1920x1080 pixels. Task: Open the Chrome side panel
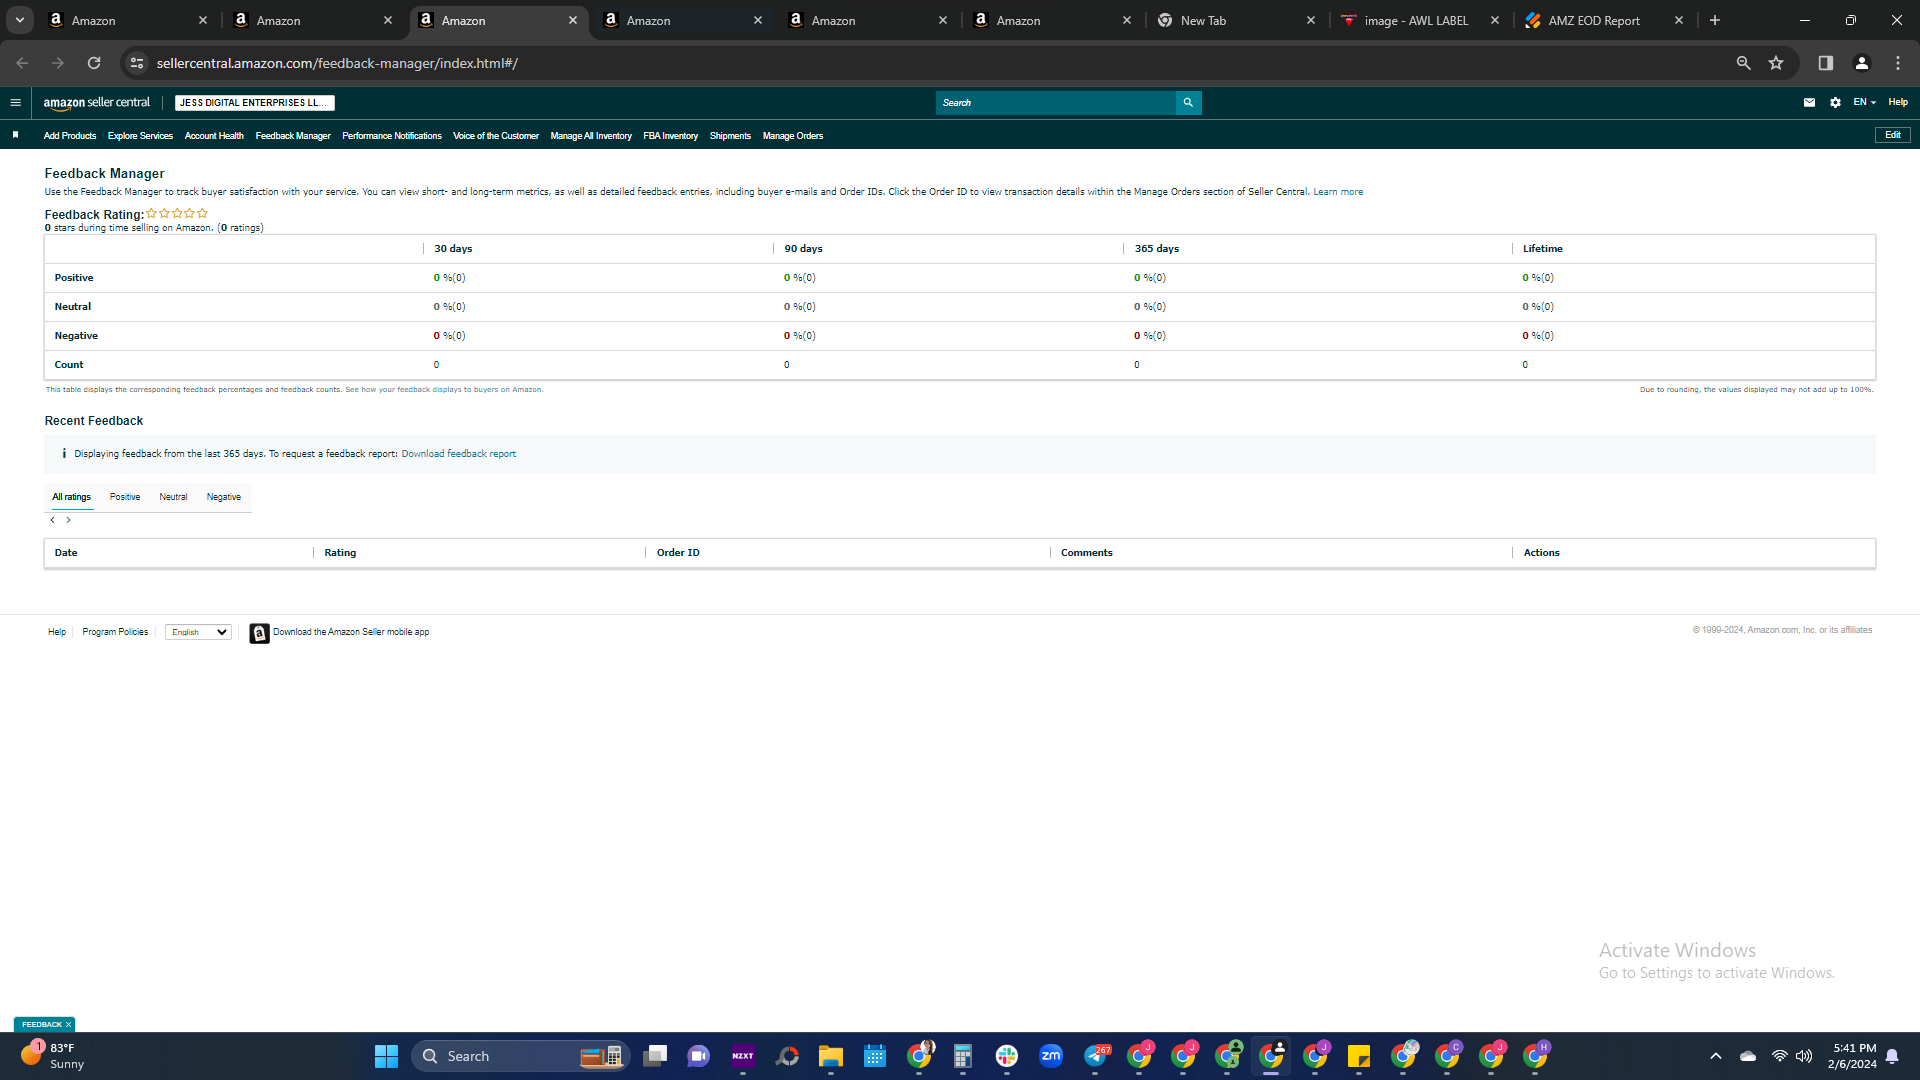point(1826,63)
